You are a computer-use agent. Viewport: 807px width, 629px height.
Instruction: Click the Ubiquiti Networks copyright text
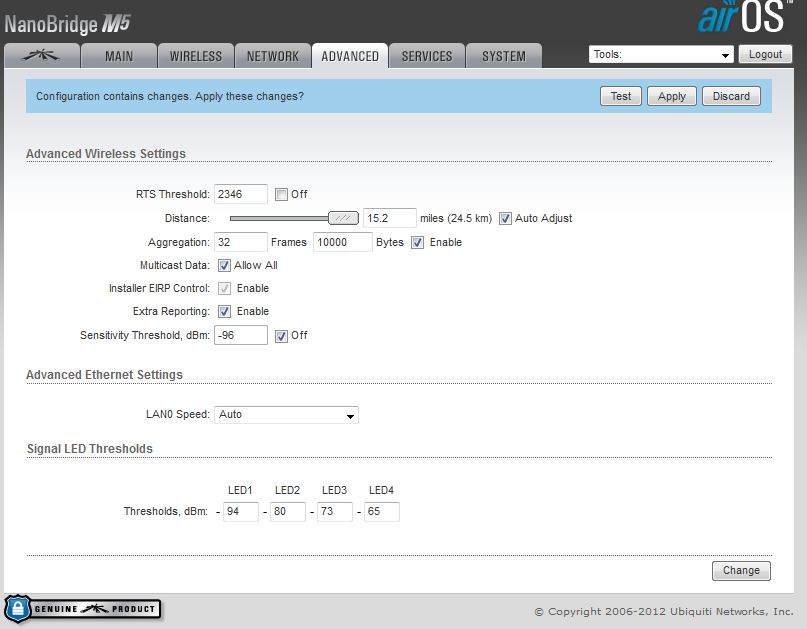coord(663,611)
